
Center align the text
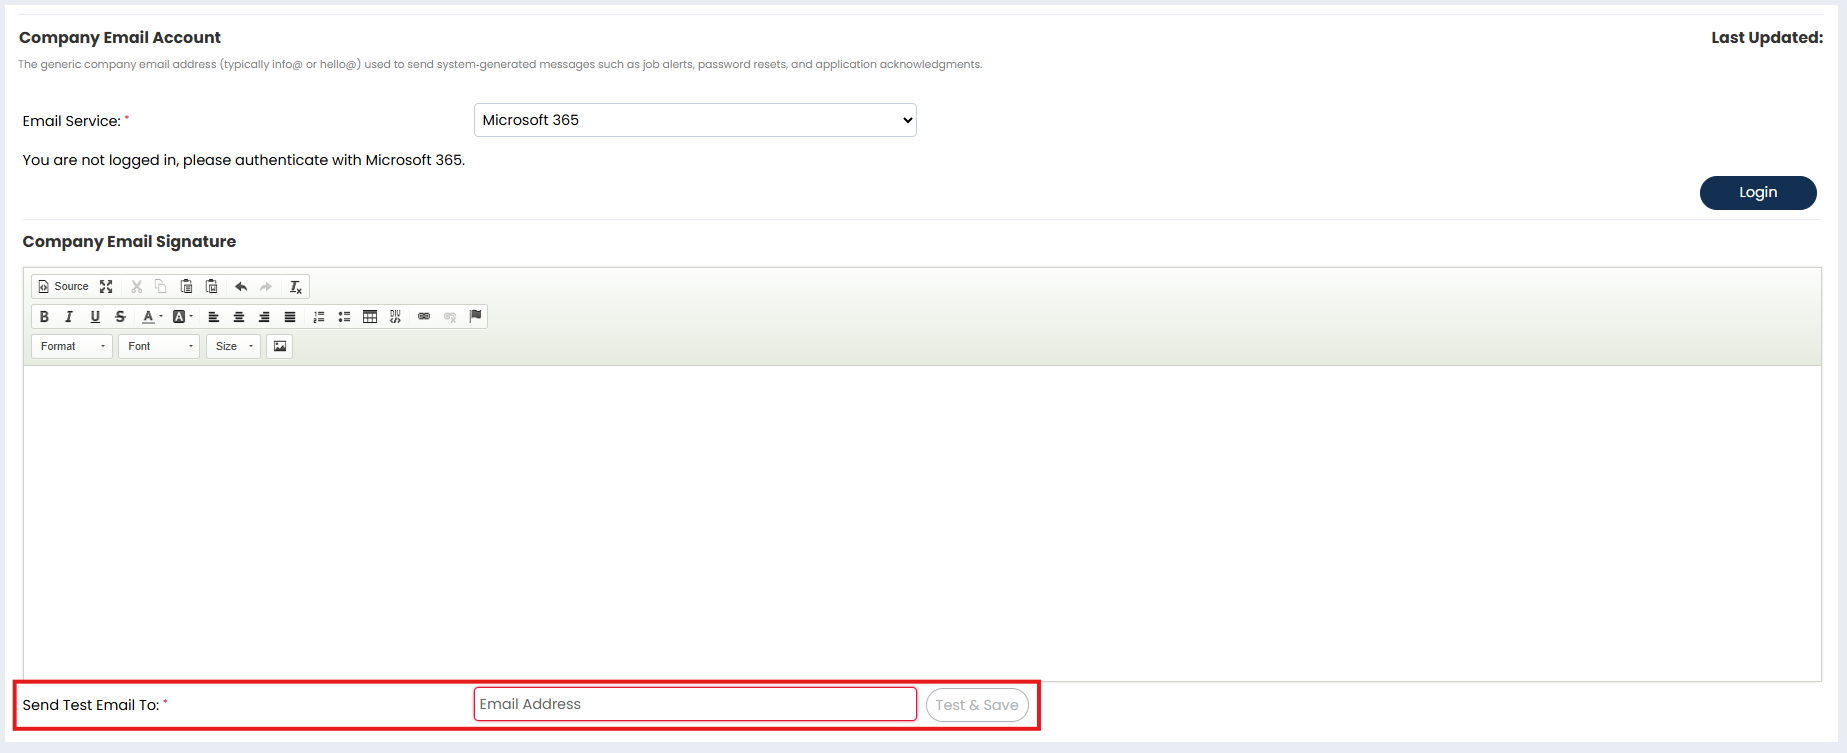coord(239,316)
